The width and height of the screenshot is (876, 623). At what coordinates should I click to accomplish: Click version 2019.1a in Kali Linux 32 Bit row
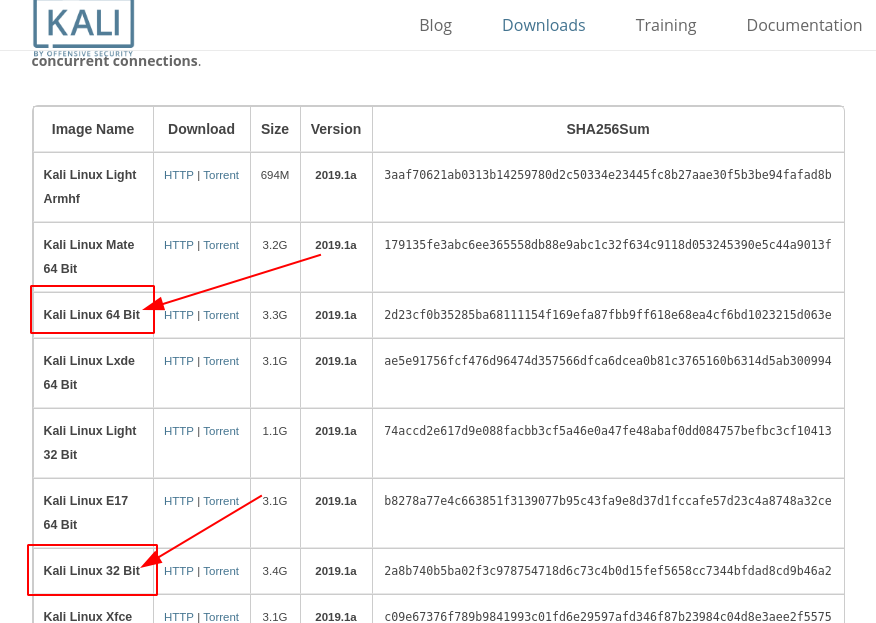(x=336, y=571)
